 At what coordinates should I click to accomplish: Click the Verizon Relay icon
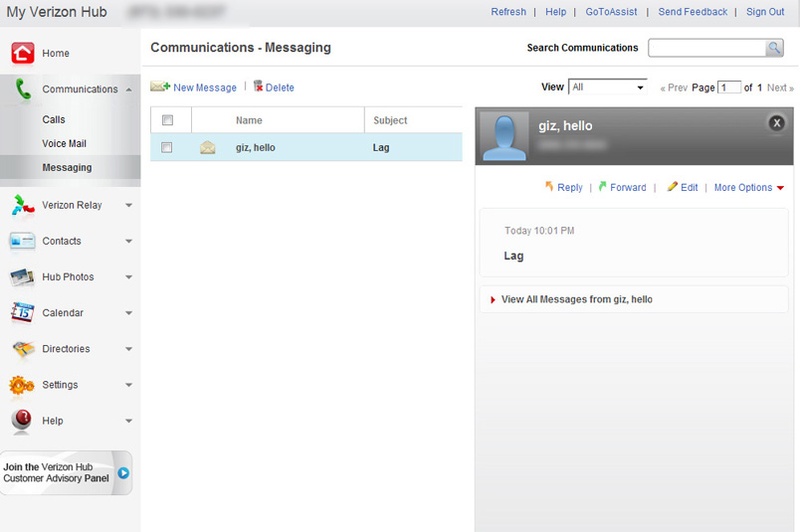[22, 205]
